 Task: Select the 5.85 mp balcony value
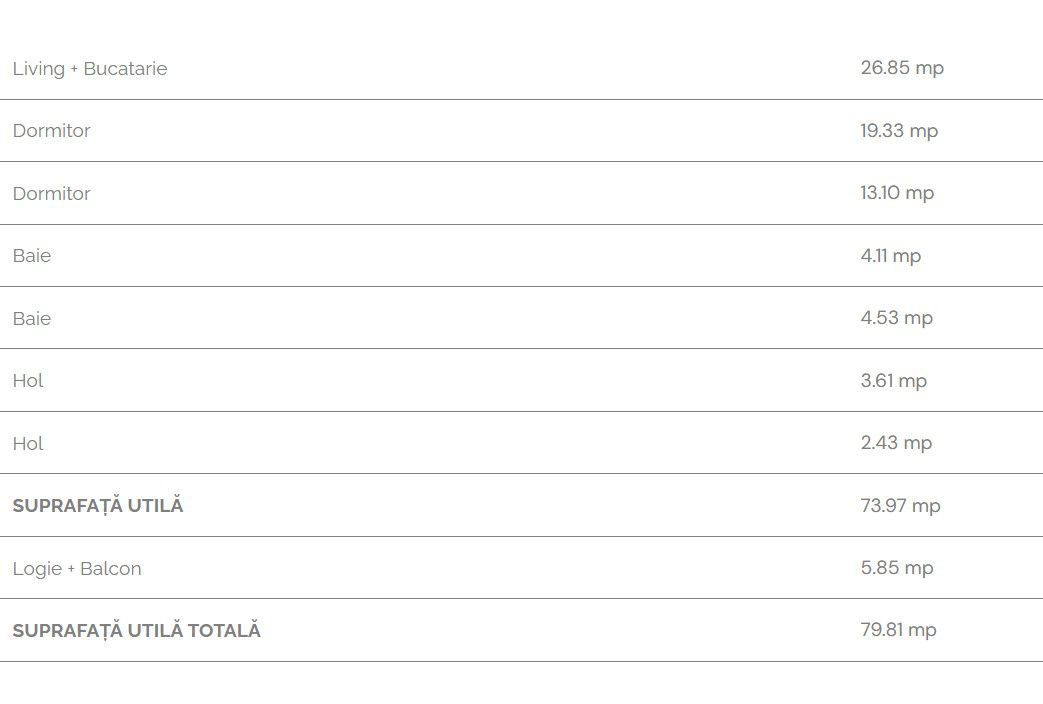897,568
